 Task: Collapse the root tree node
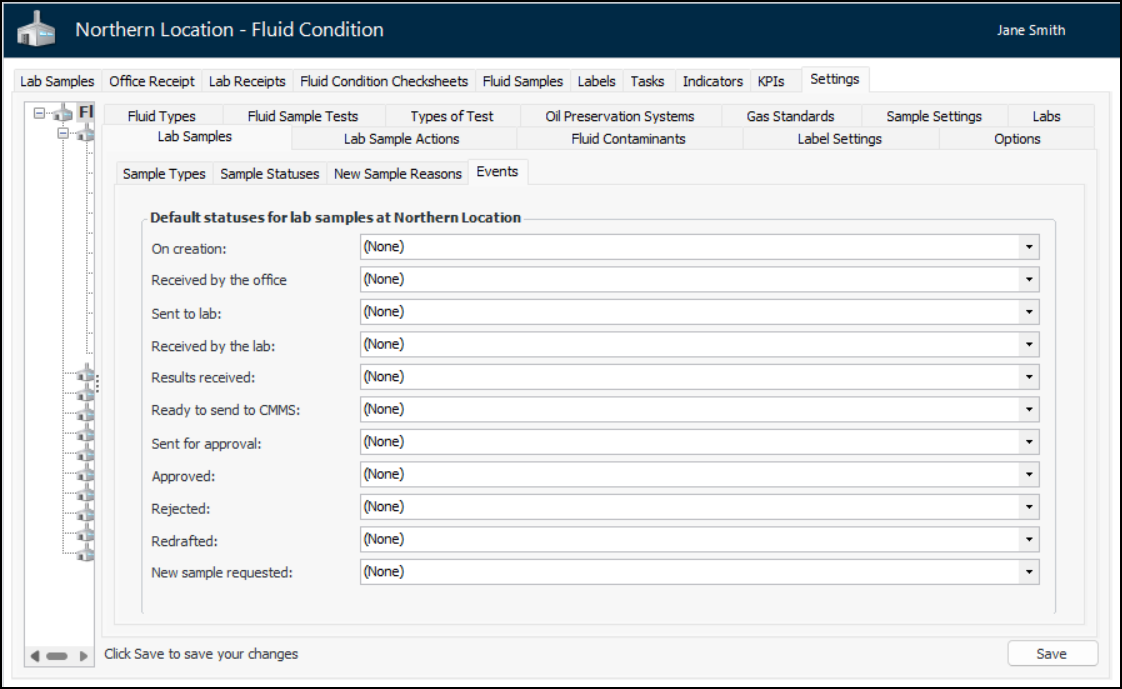pyautogui.click(x=39, y=113)
